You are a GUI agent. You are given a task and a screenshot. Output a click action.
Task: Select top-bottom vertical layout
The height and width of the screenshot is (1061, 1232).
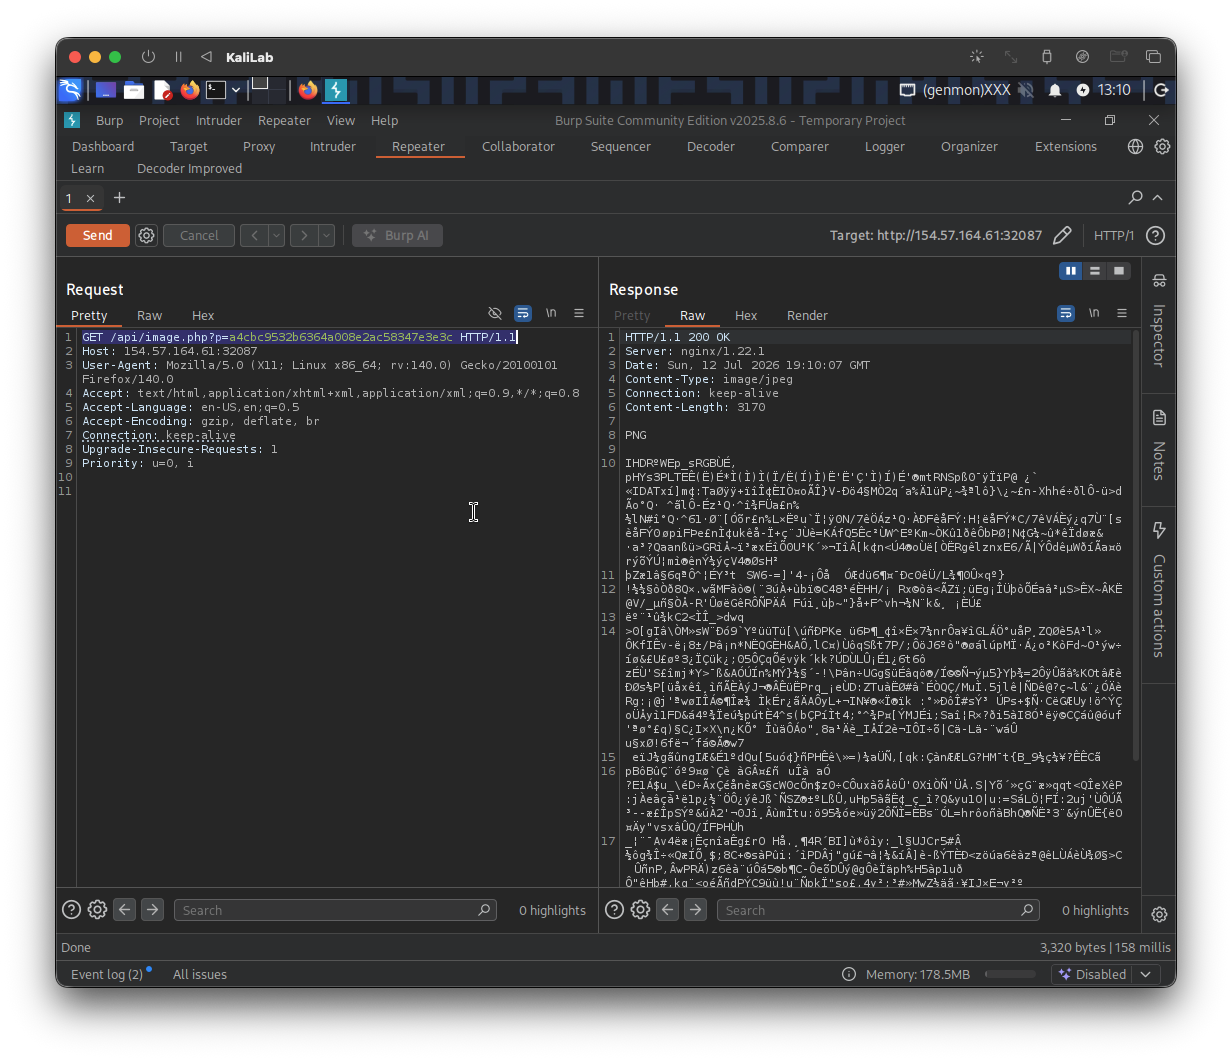(x=1095, y=271)
